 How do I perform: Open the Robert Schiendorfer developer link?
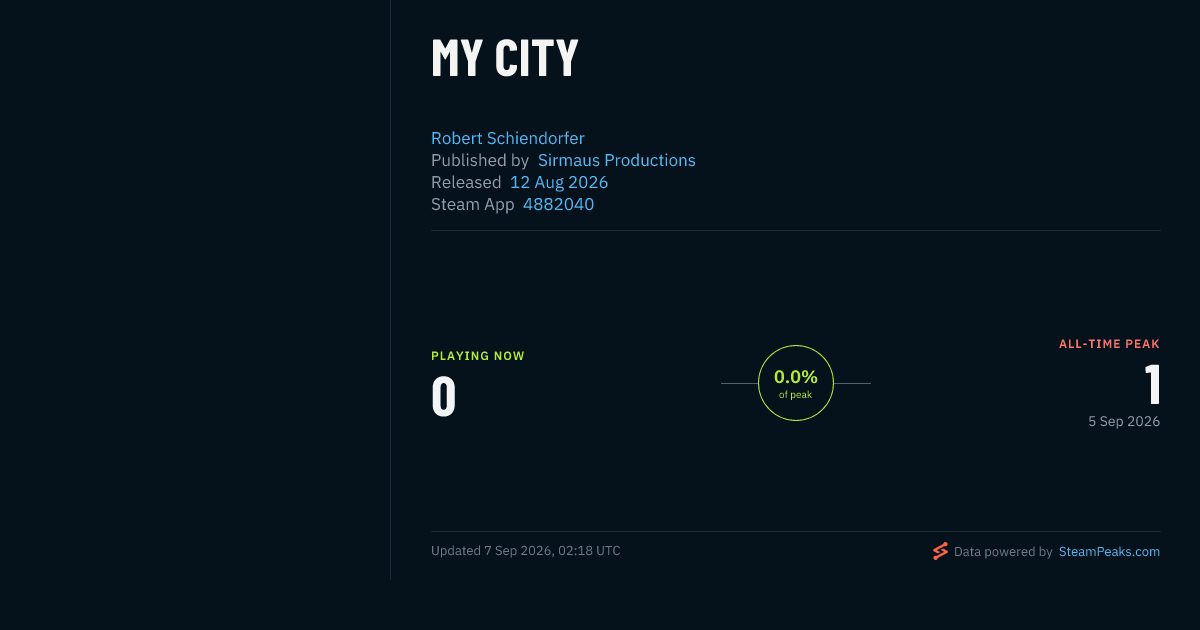pos(507,138)
